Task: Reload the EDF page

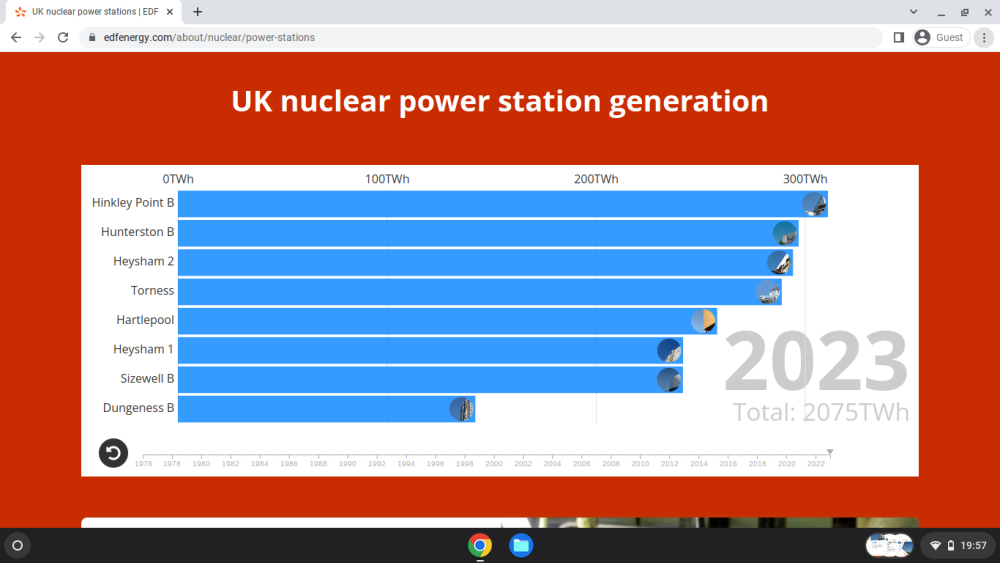Action: point(62,38)
